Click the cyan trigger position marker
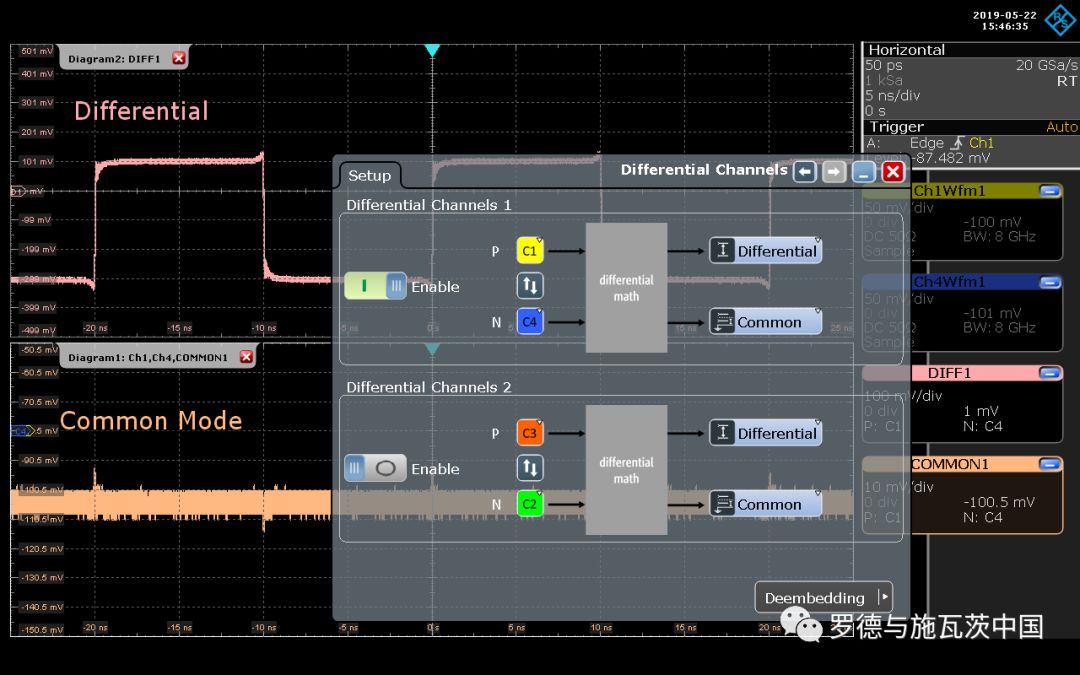 click(x=432, y=50)
